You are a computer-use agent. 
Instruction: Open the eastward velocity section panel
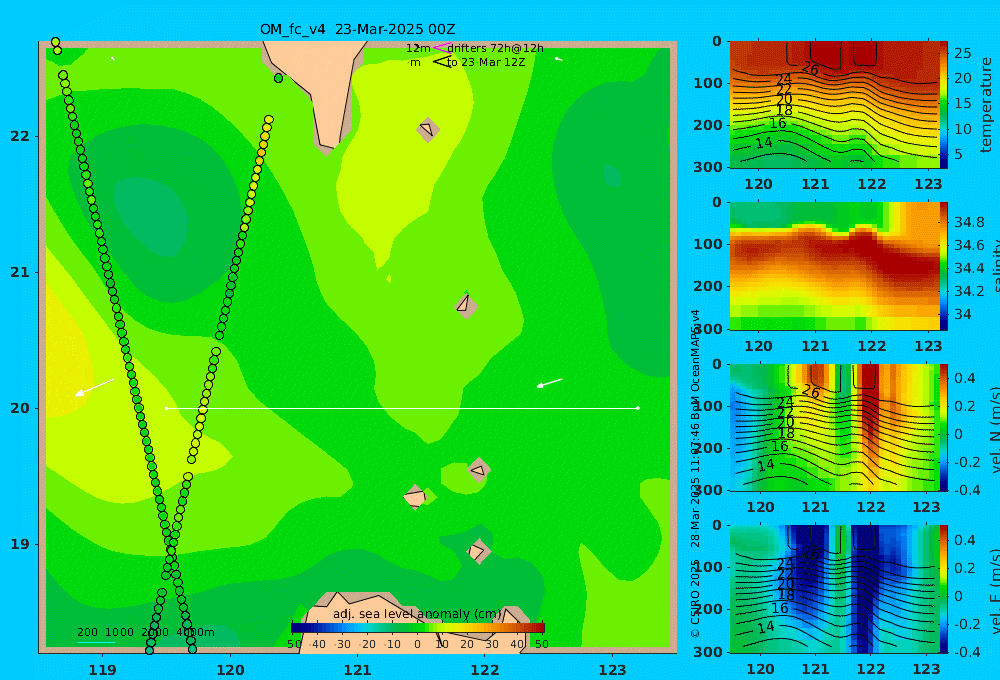835,589
